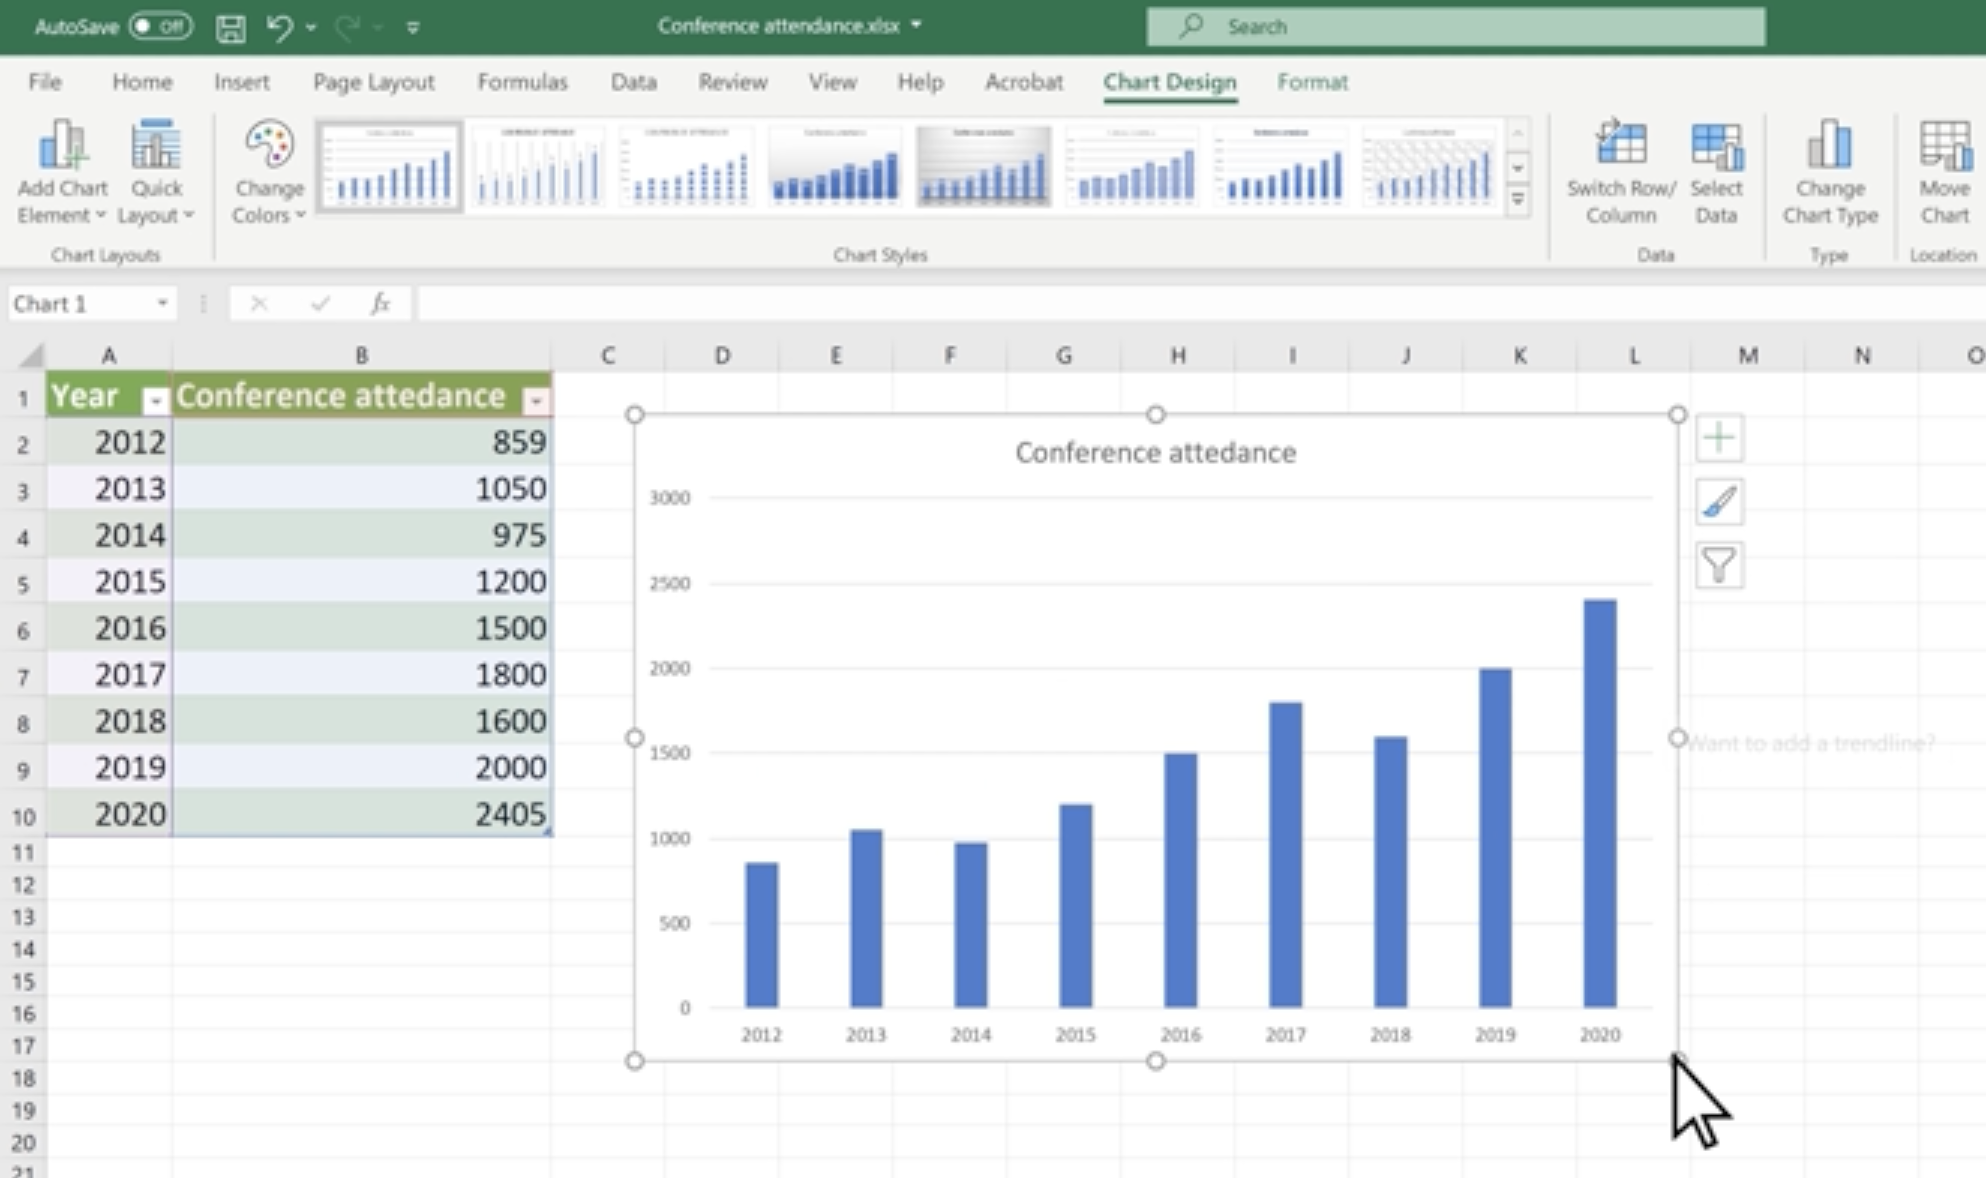Open the Select Data dialog
Screen dimensions: 1986x1178
click(x=1717, y=170)
